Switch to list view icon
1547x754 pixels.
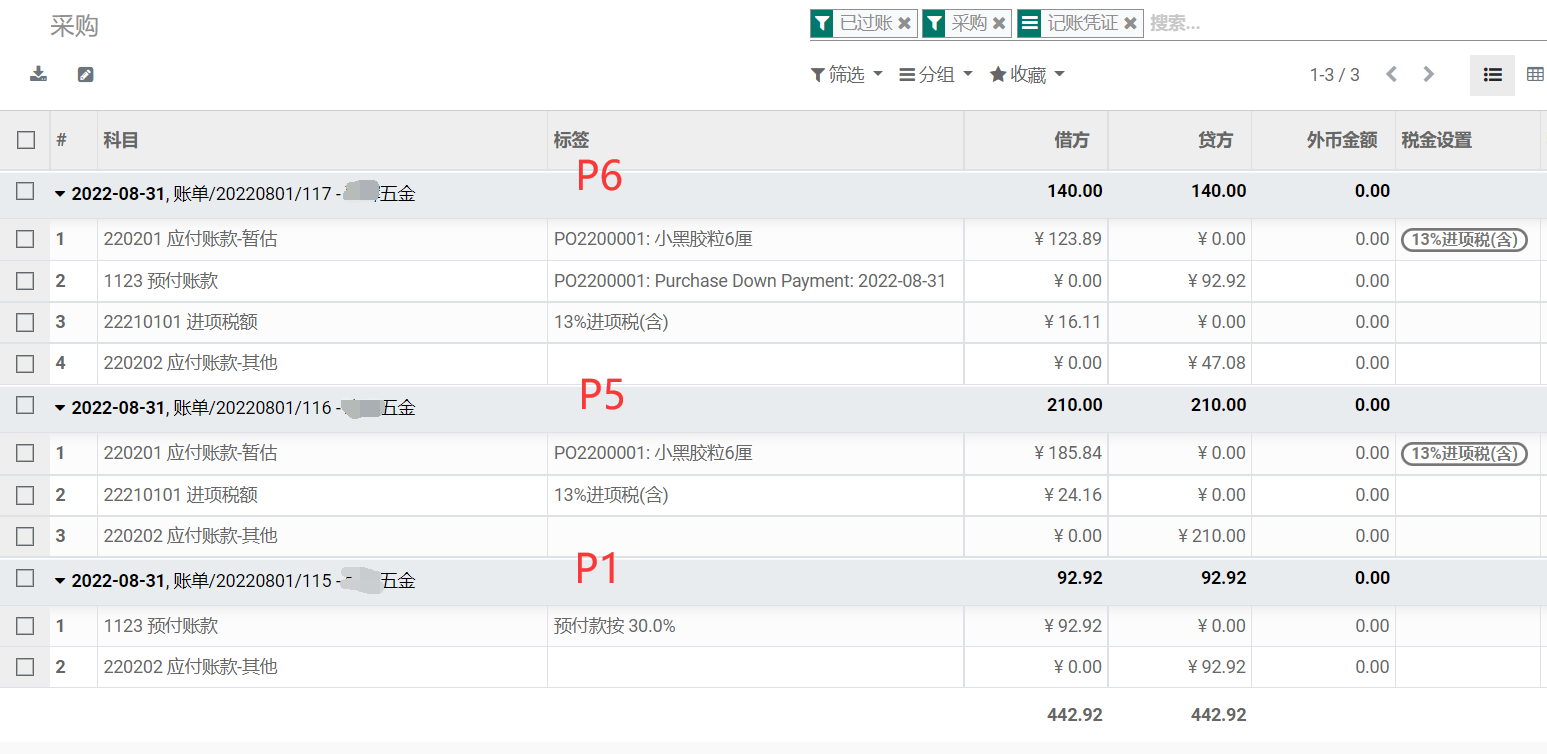1492,74
